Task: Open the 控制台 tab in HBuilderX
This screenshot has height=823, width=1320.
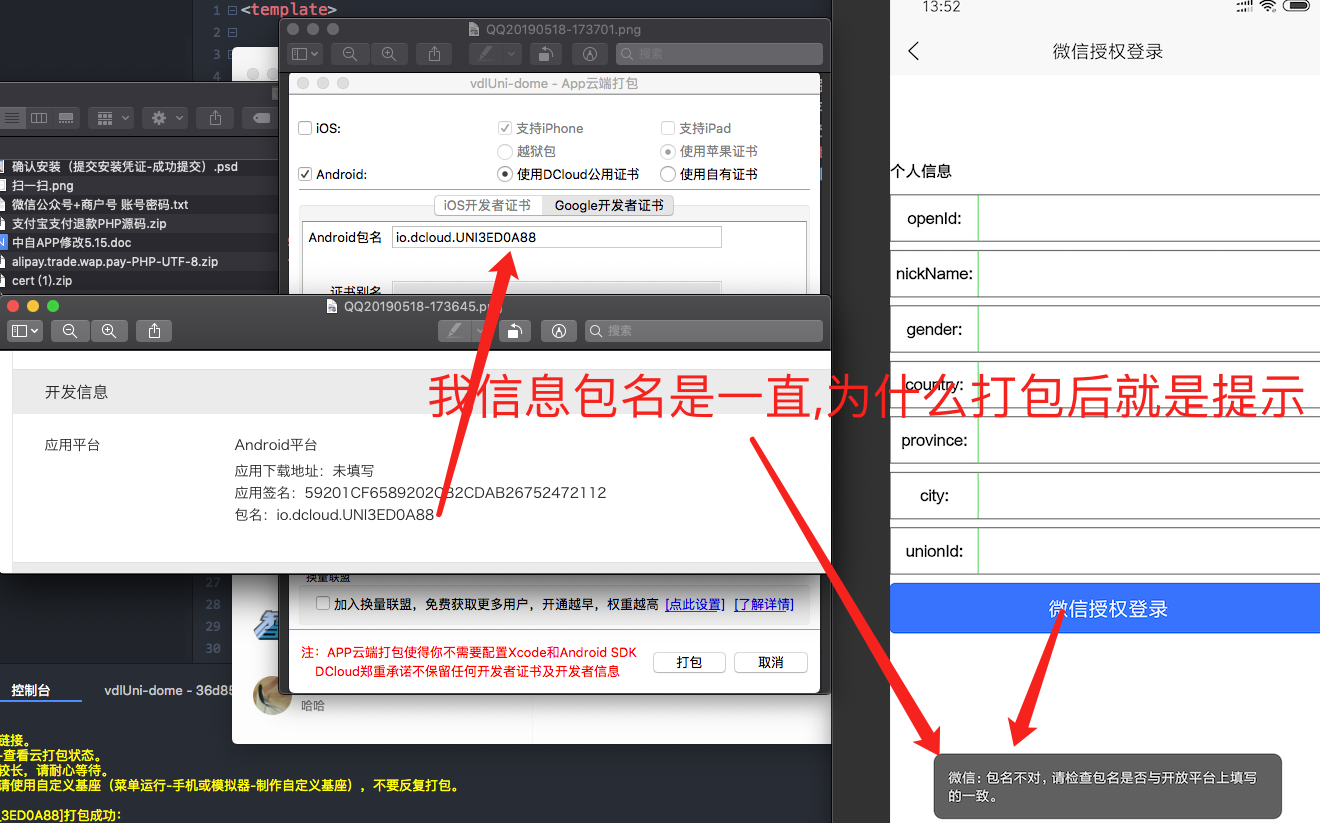Action: (x=31, y=690)
